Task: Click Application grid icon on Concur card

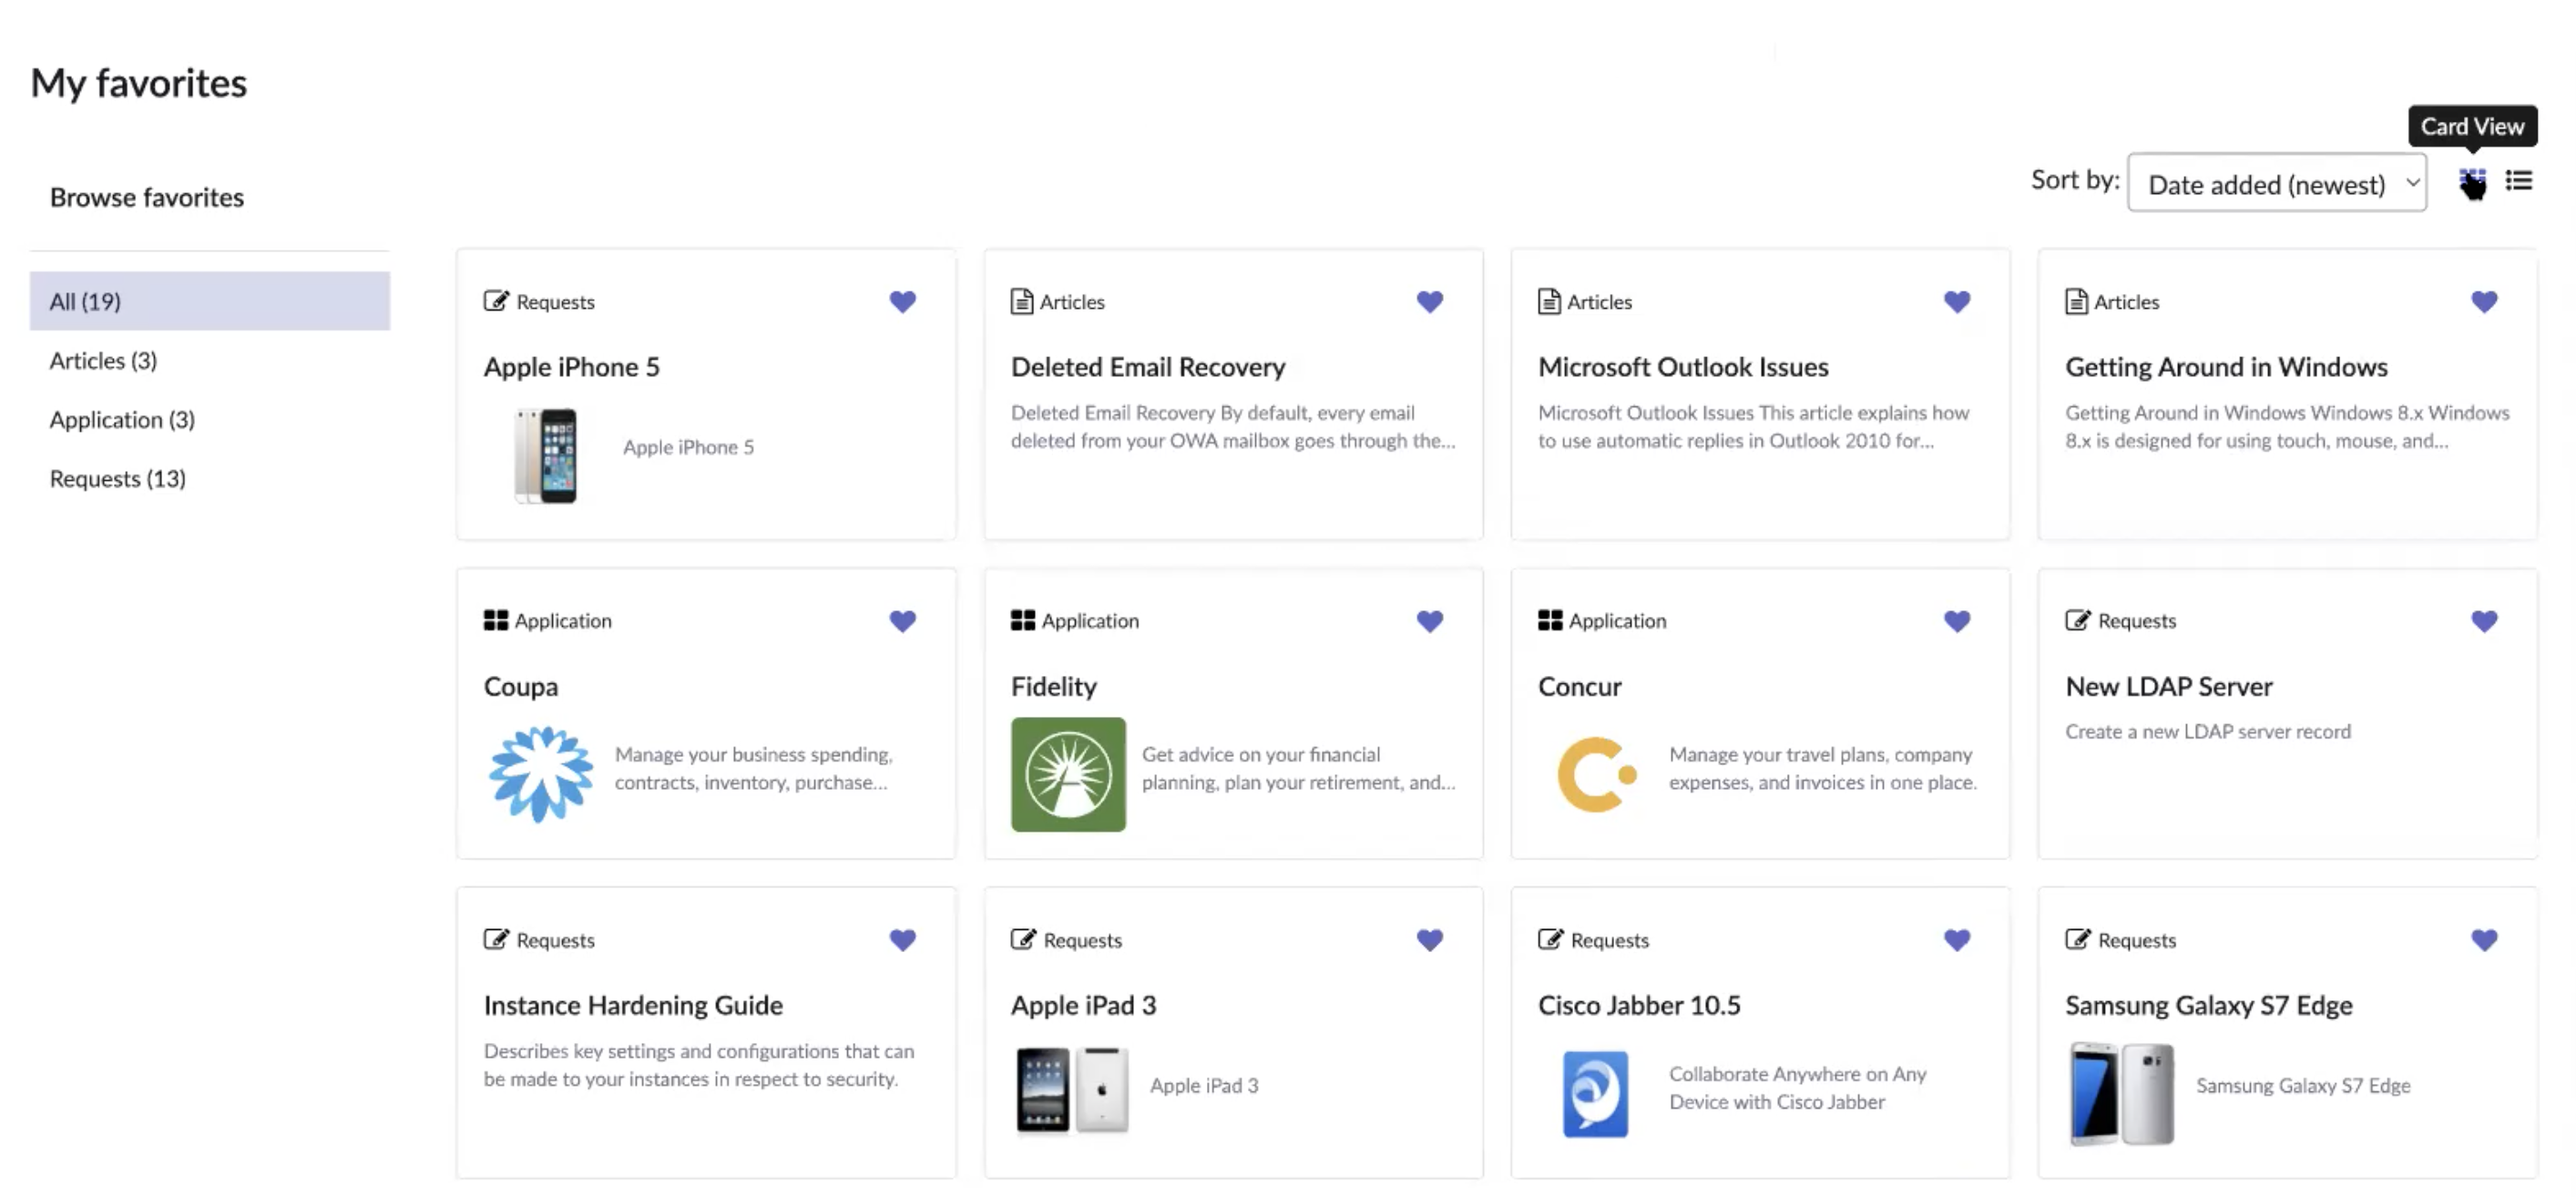Action: [x=1550, y=621]
